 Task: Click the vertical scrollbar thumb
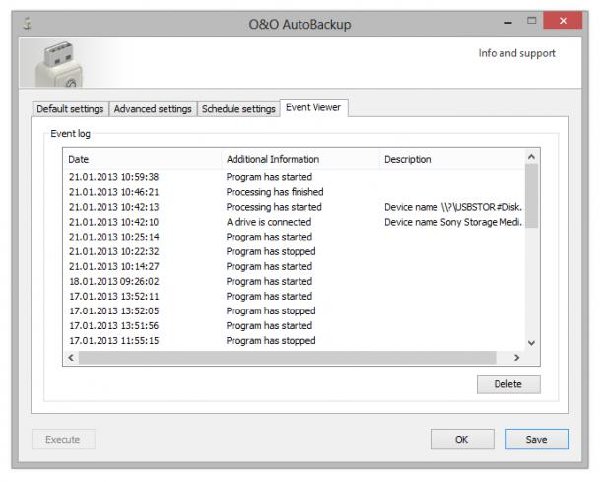[531, 196]
